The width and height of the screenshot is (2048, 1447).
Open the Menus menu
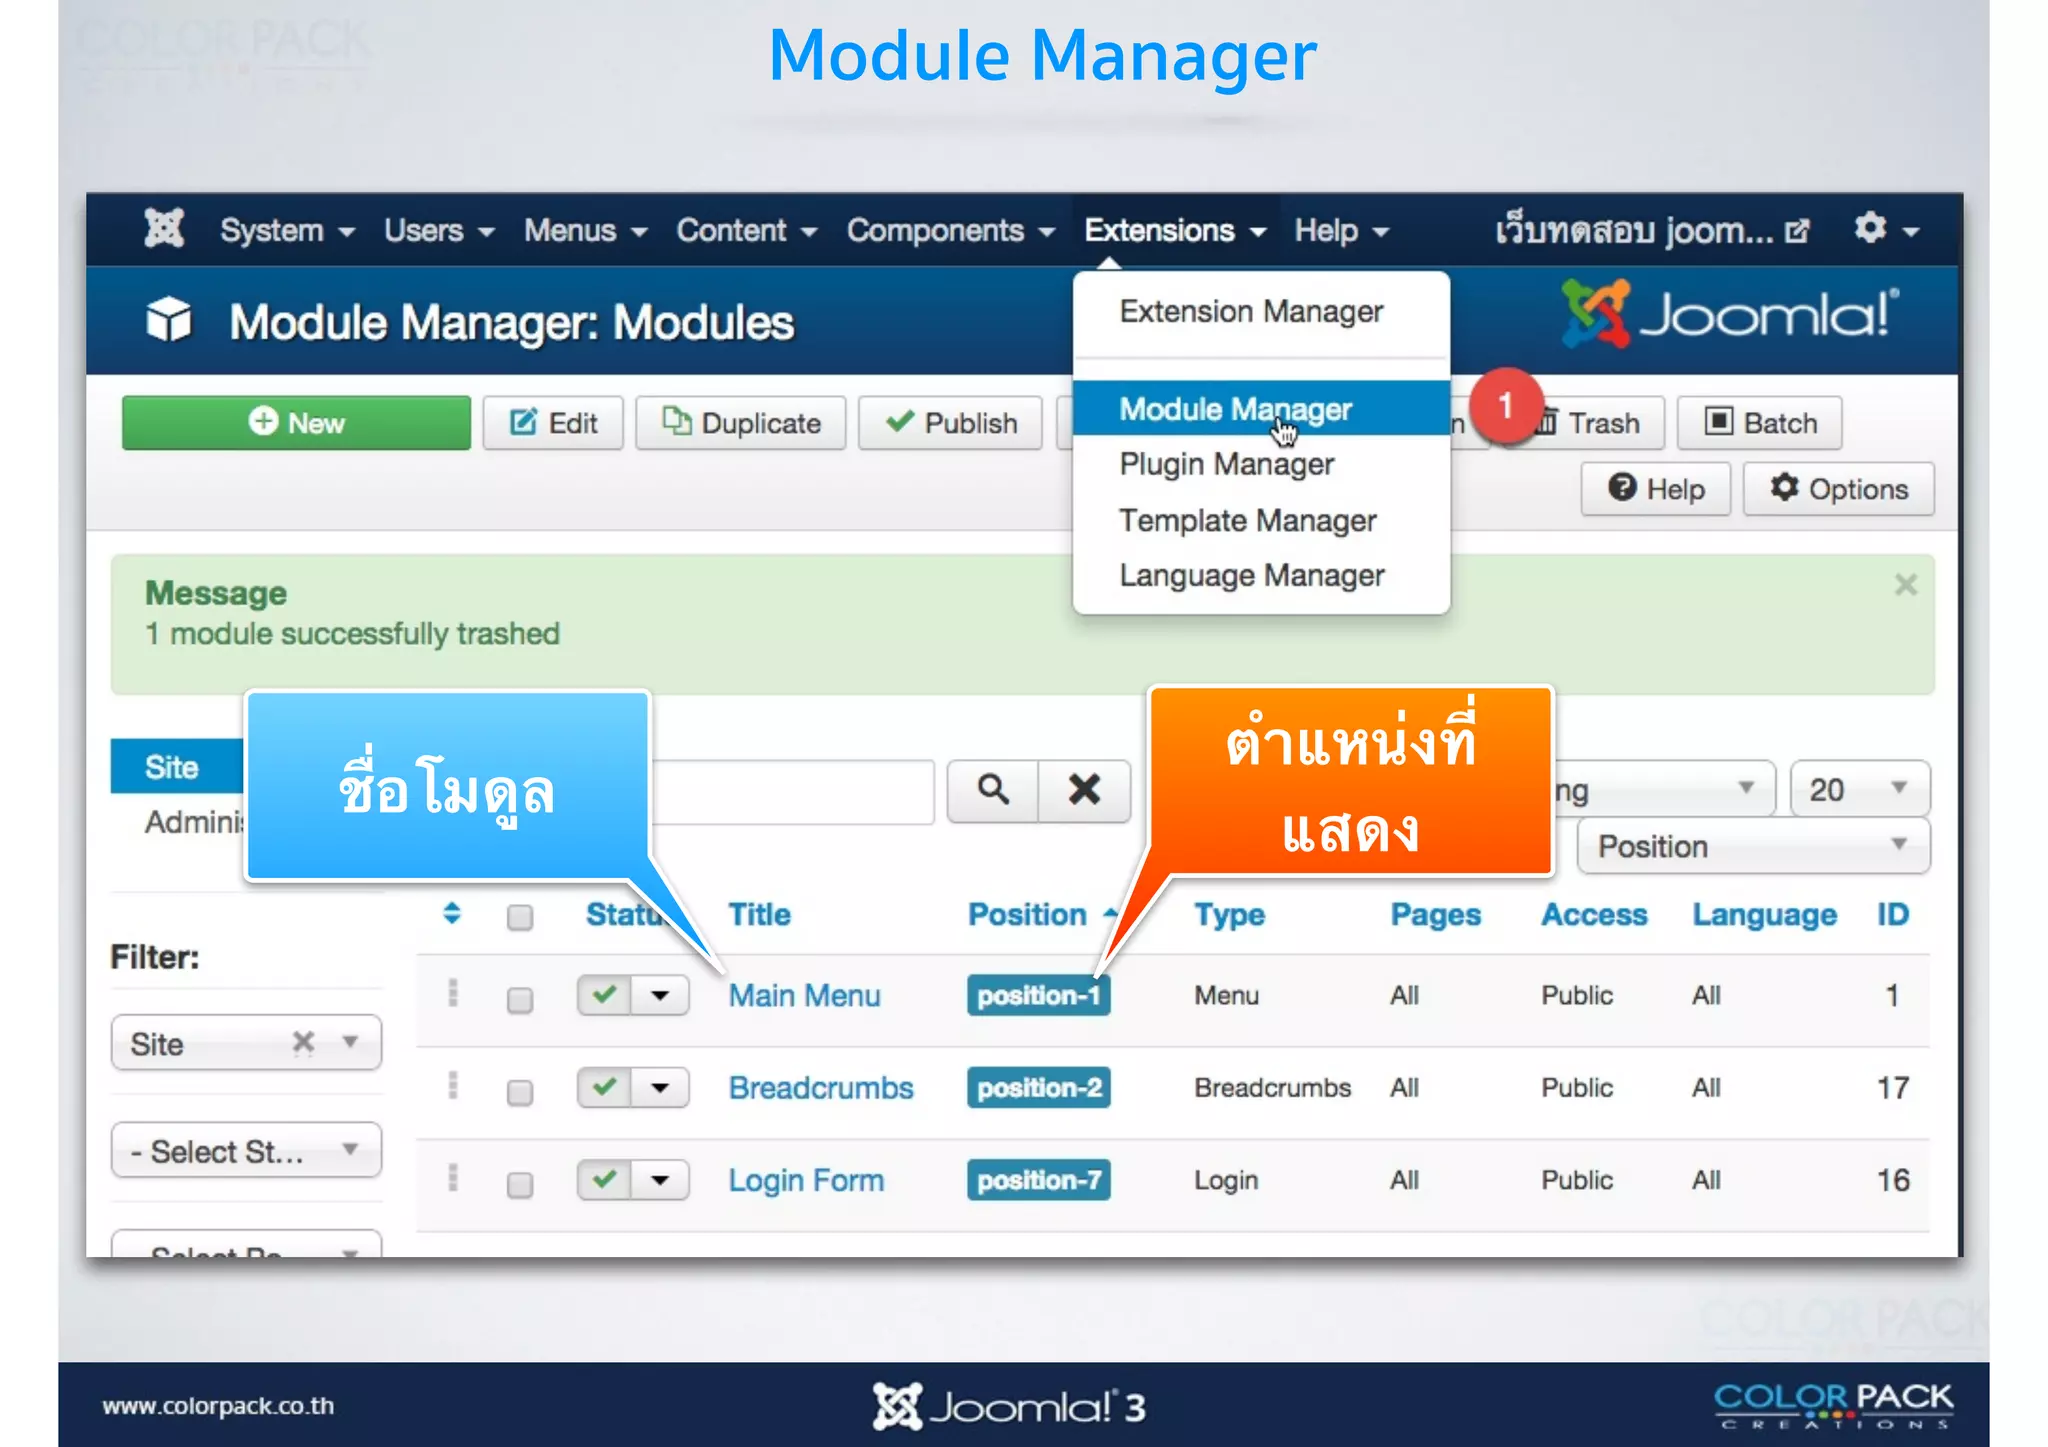(x=585, y=230)
